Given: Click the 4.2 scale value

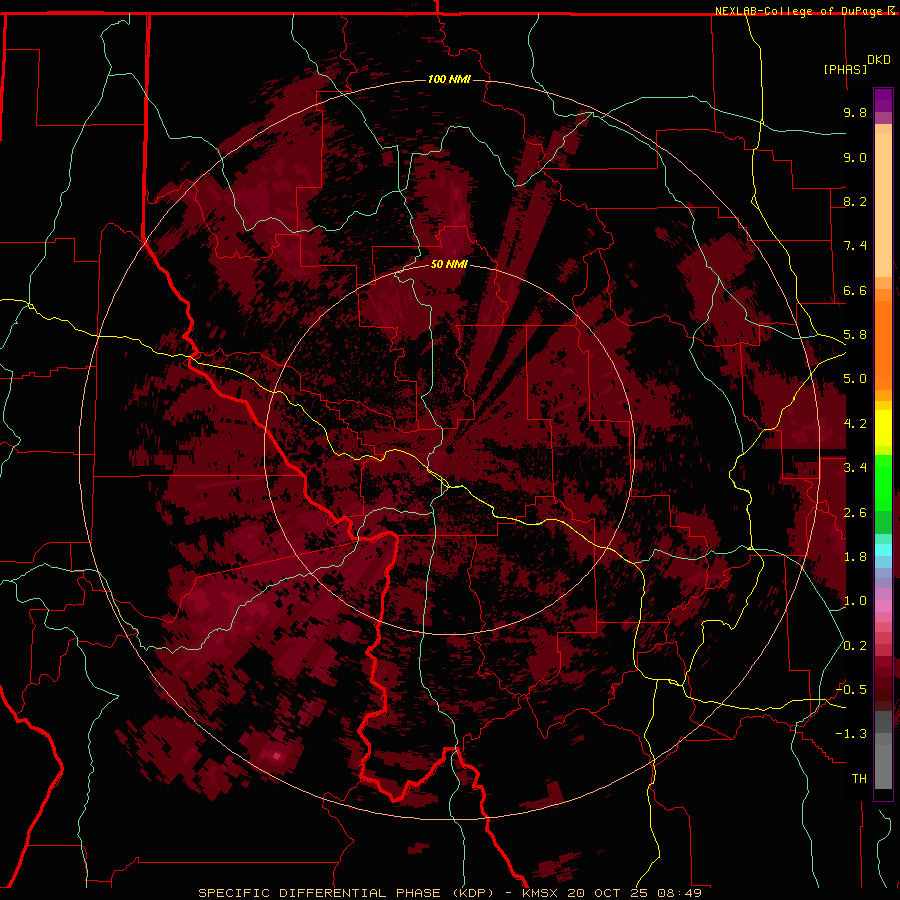Looking at the screenshot, I should click(855, 424).
